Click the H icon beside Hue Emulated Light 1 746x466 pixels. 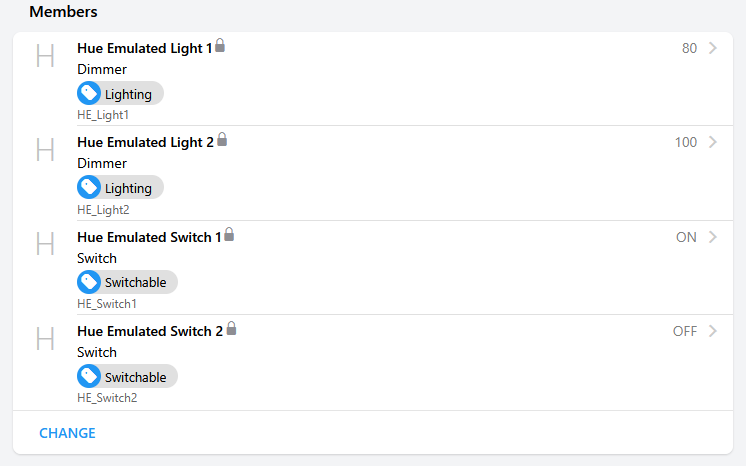[x=45, y=56]
